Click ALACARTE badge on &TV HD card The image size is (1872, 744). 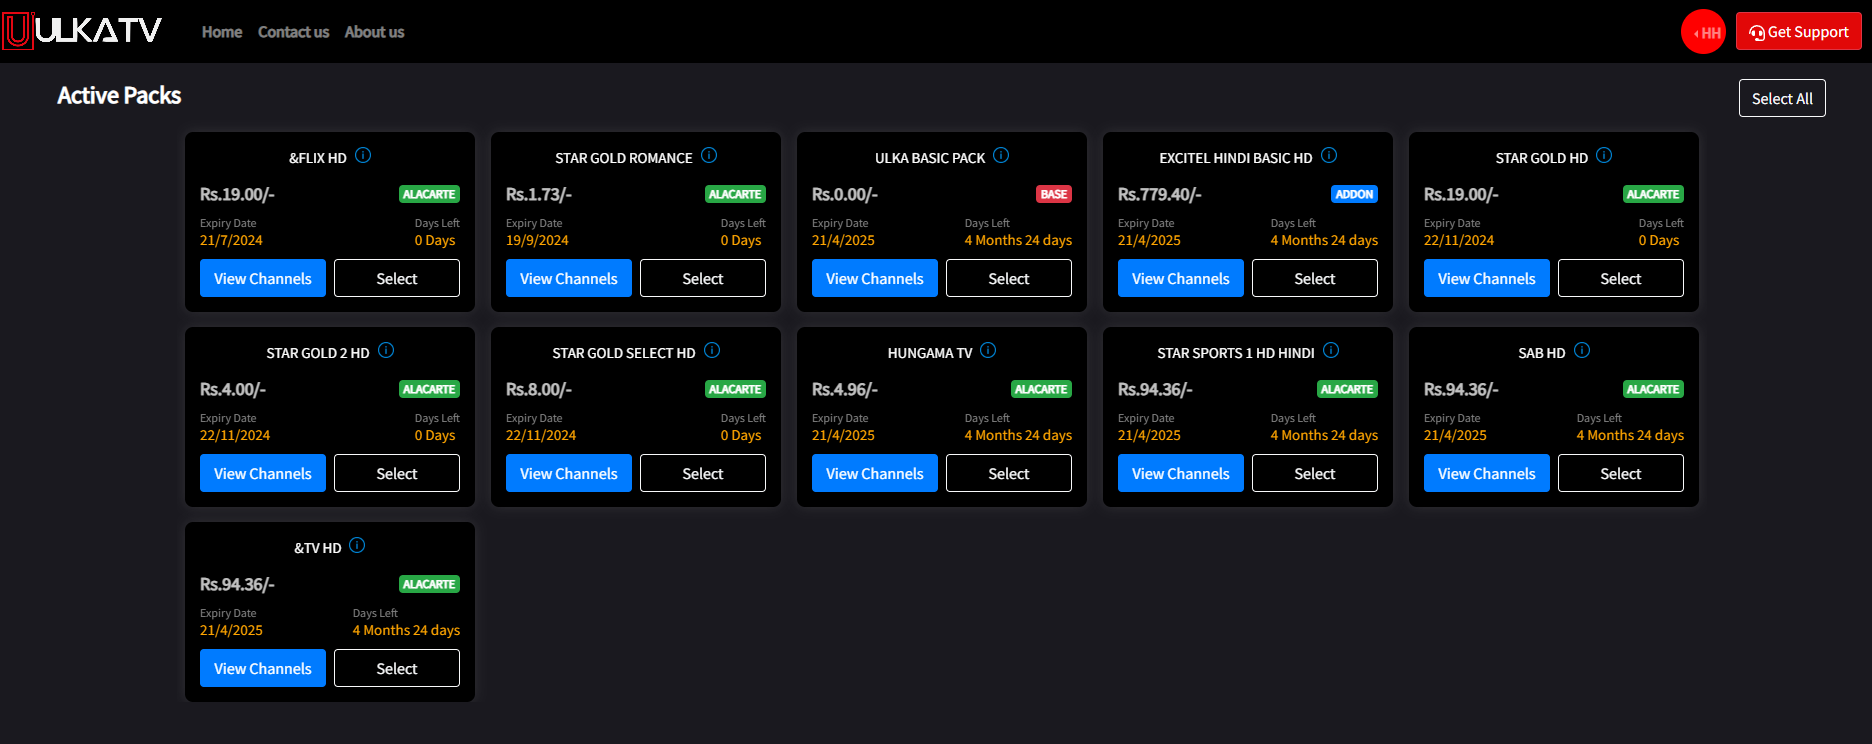pyautogui.click(x=429, y=584)
